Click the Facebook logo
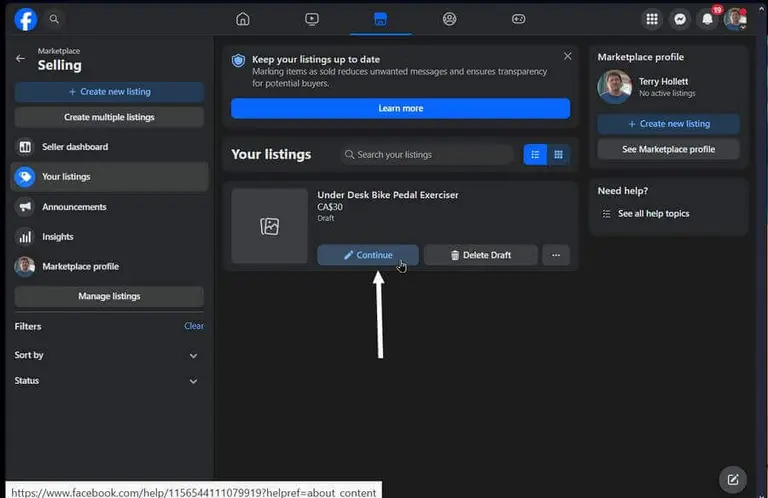Screen dimensions: 768x498 point(25,19)
